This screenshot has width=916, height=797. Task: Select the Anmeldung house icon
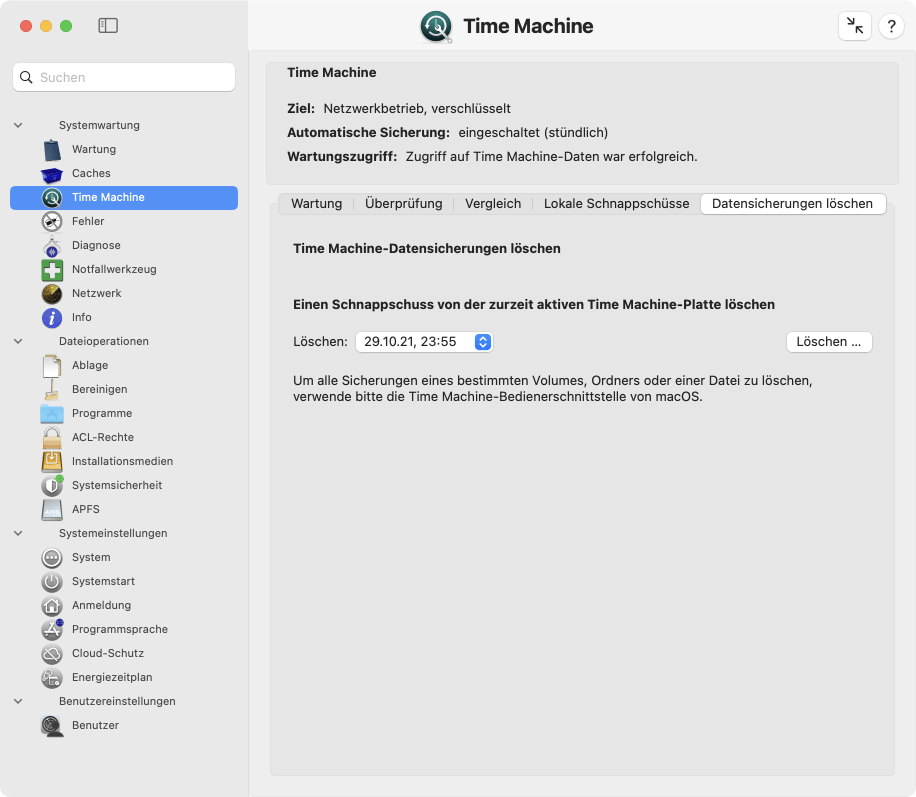52,605
